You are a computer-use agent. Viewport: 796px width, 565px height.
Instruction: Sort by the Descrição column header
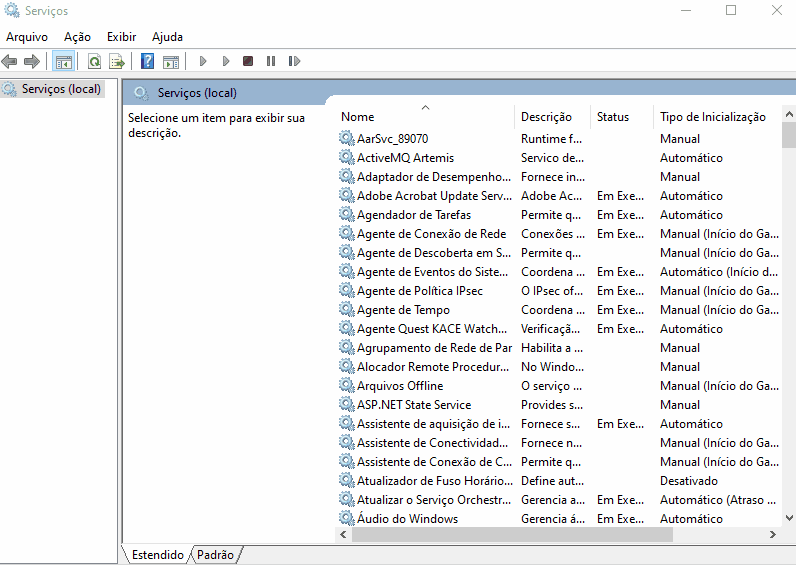pyautogui.click(x=553, y=117)
